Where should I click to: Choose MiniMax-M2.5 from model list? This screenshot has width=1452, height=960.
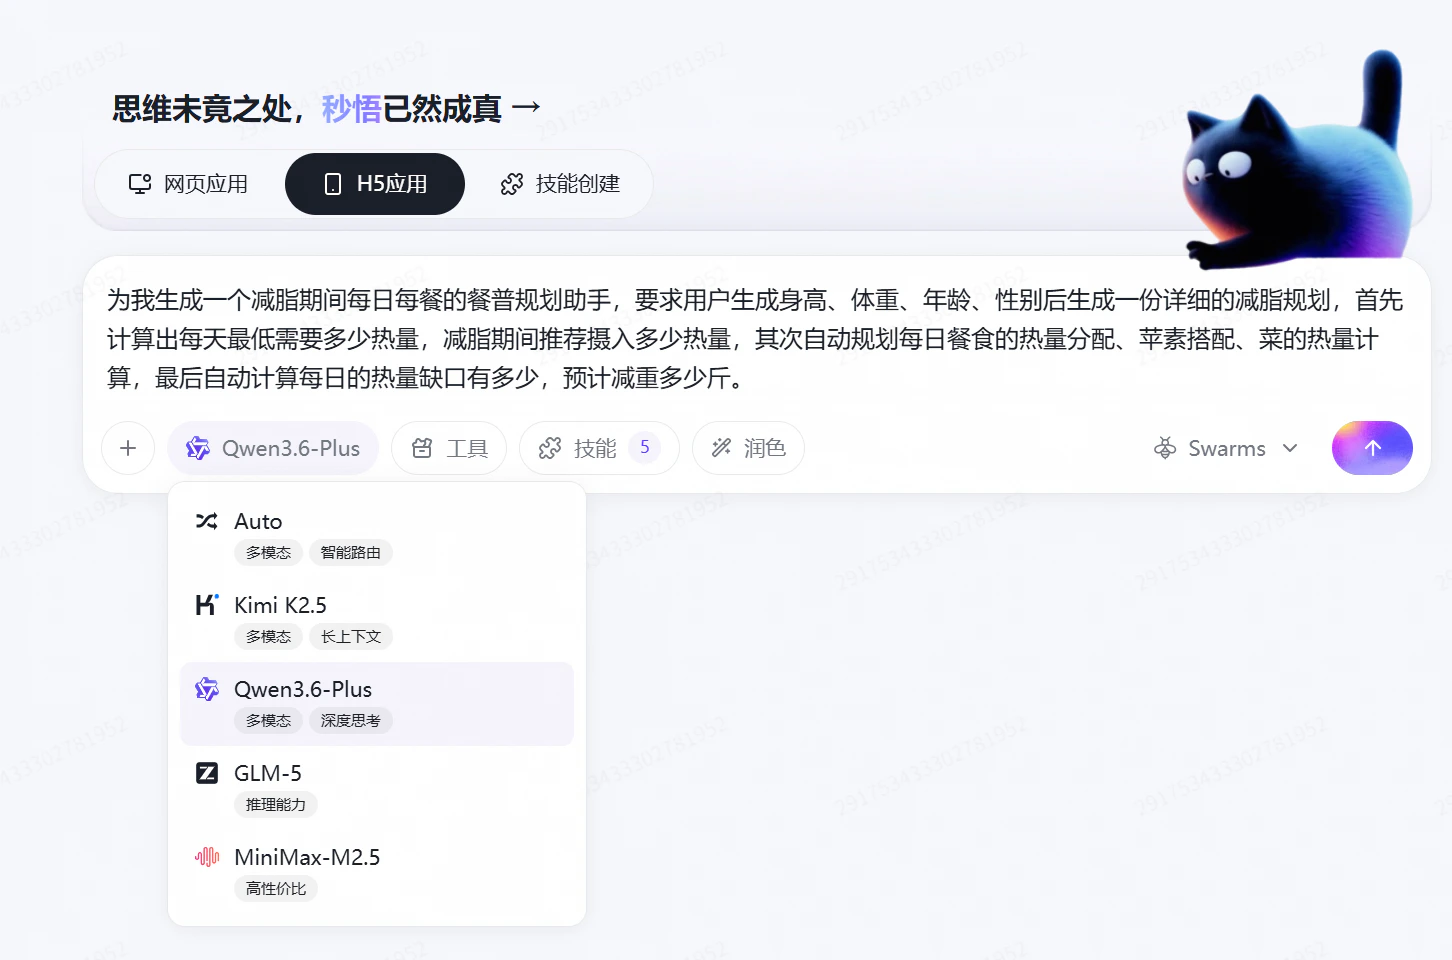point(376,872)
